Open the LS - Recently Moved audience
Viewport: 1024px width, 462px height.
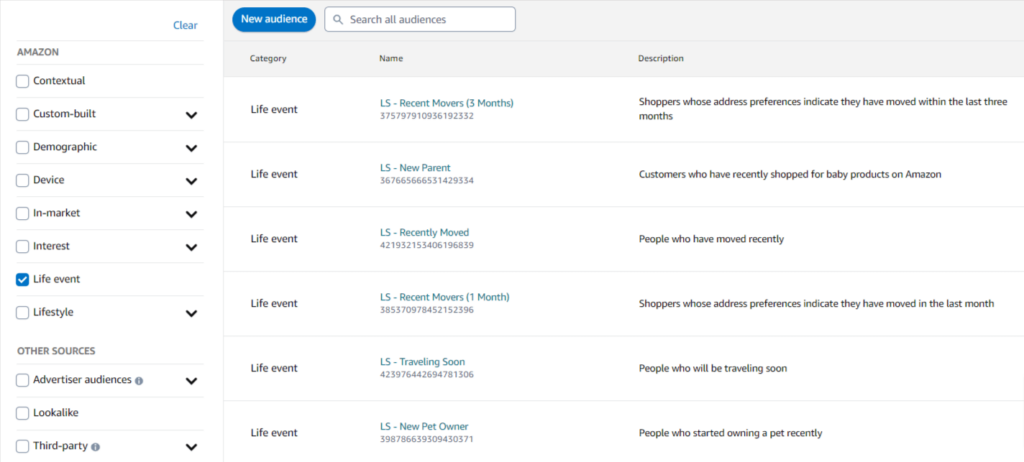[x=424, y=233]
